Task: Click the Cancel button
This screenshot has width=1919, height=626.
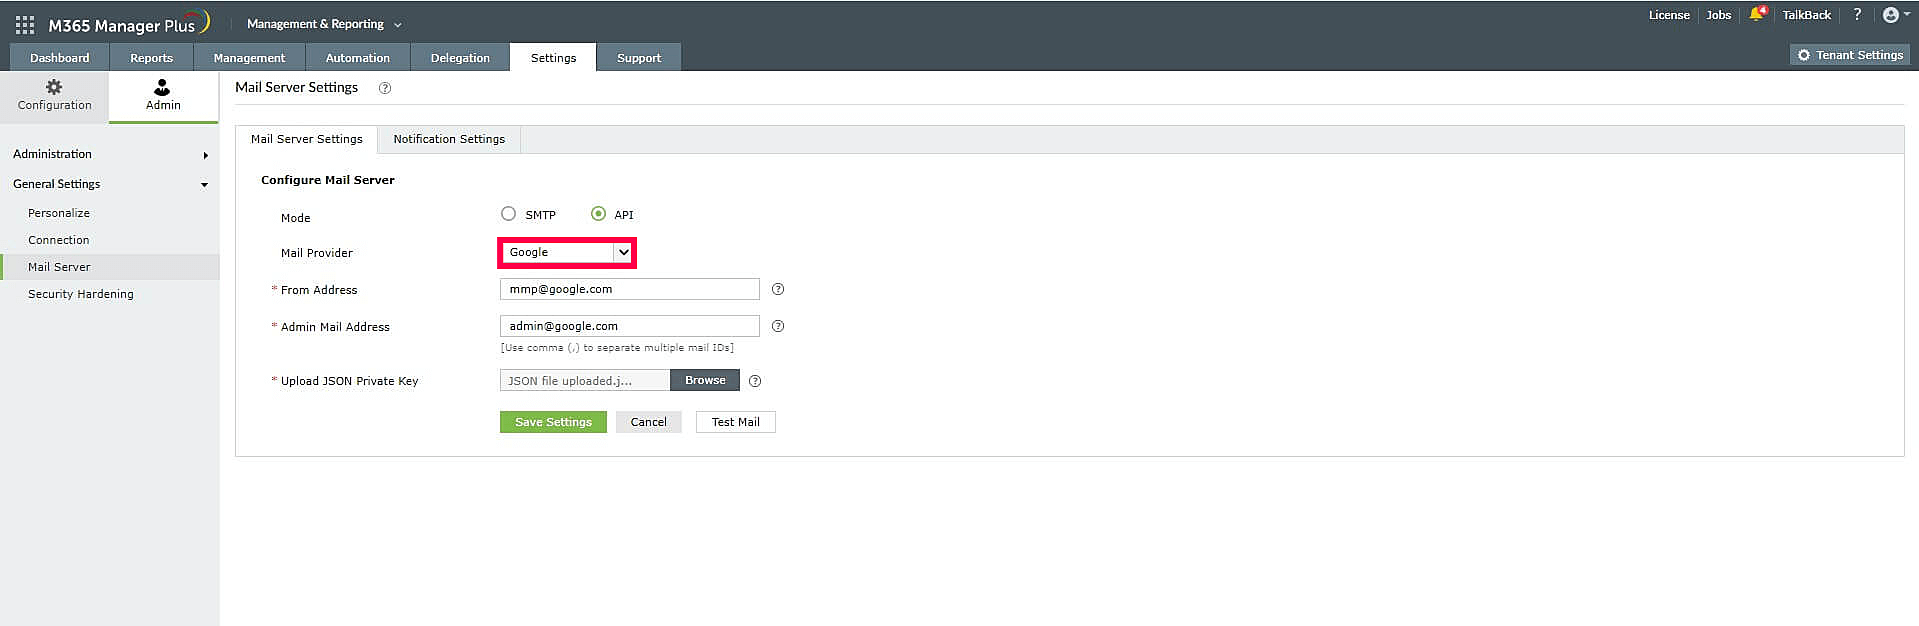Action: (x=648, y=422)
